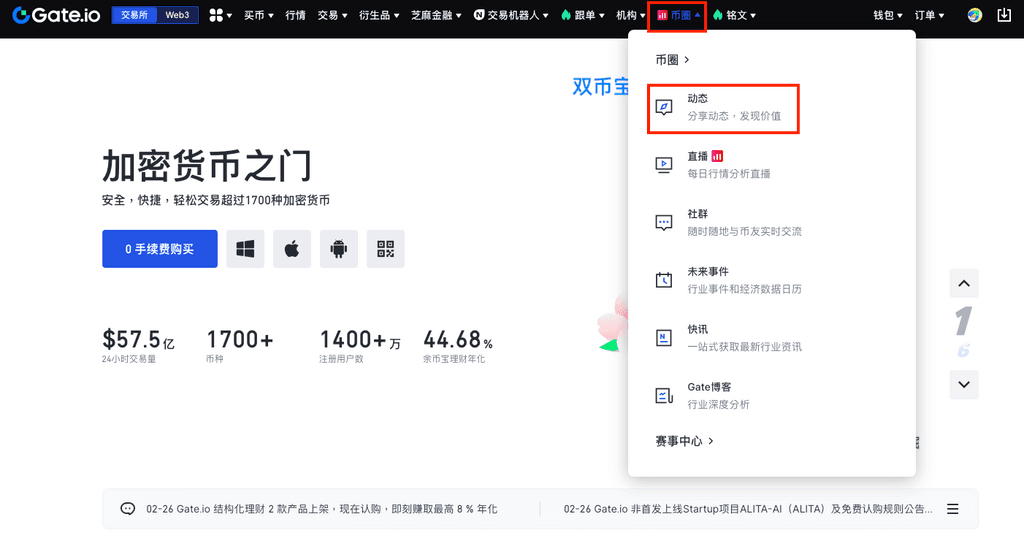This screenshot has width=1024, height=551.
Task: Click the Android download icon button
Action: [339, 249]
